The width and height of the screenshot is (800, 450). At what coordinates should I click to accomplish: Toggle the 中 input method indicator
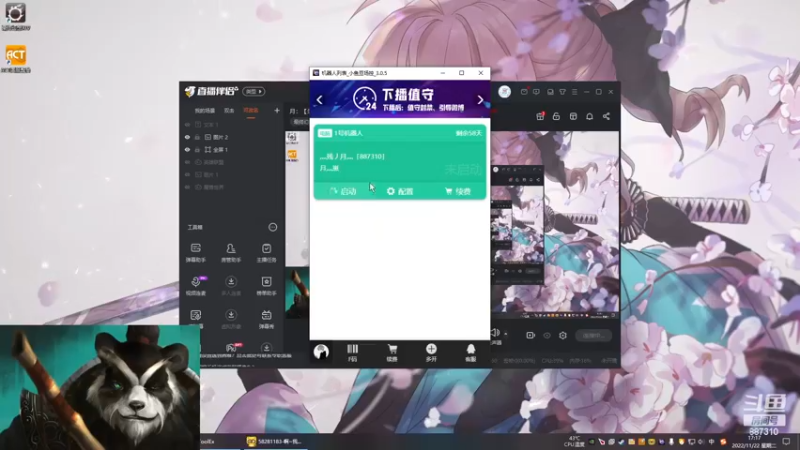tap(711, 441)
